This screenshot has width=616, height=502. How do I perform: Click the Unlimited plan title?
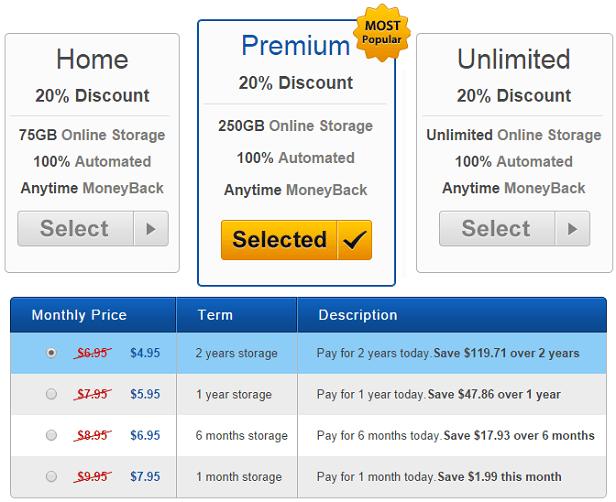pos(514,59)
